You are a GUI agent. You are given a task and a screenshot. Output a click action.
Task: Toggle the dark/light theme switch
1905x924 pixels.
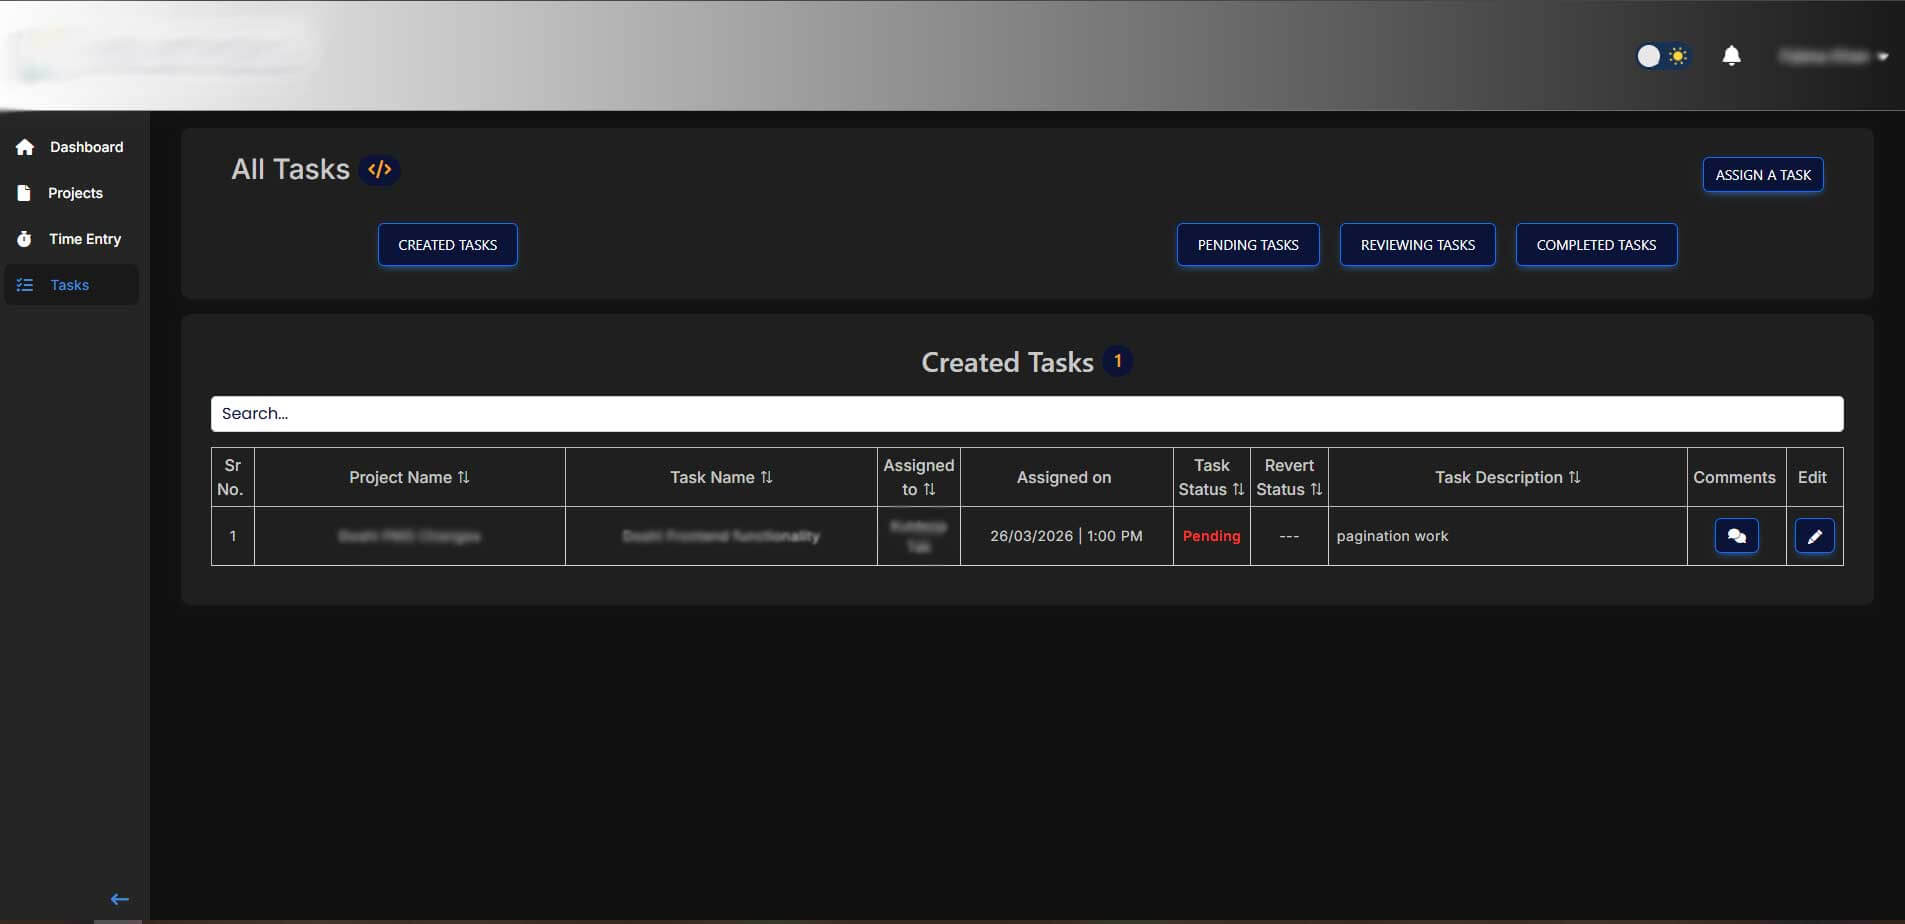tap(1662, 56)
